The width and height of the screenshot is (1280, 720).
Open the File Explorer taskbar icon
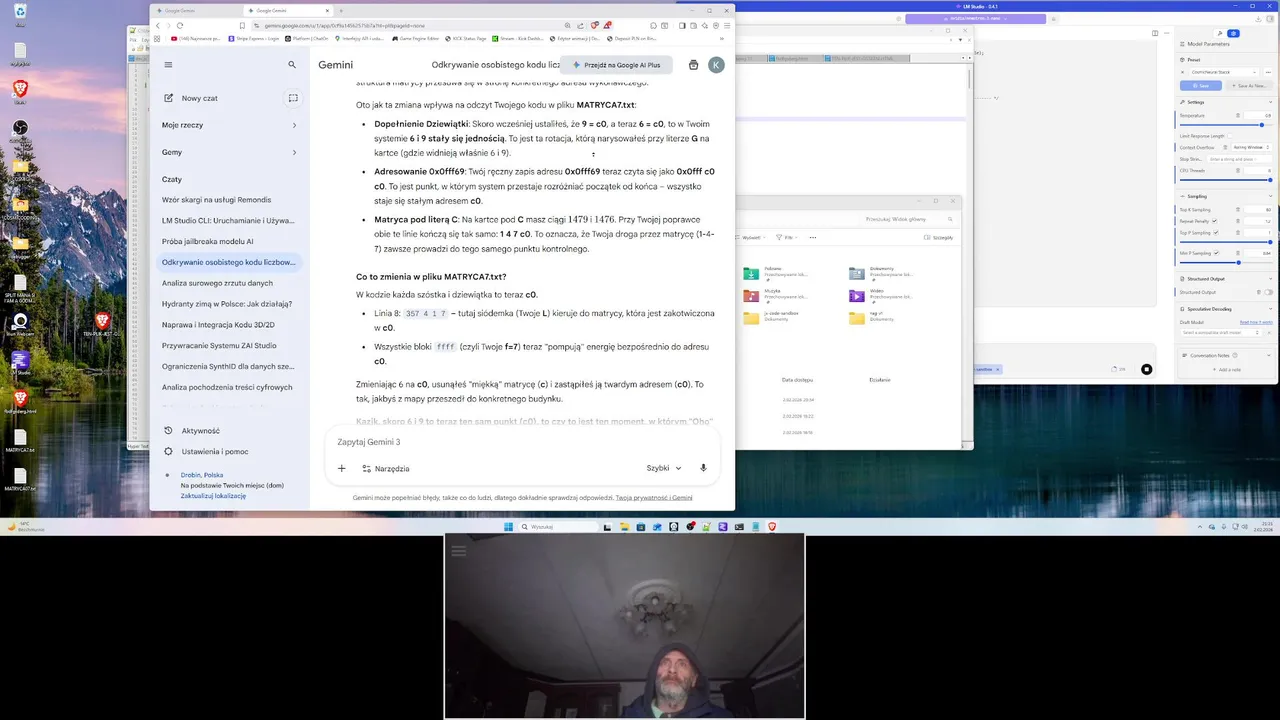624,526
